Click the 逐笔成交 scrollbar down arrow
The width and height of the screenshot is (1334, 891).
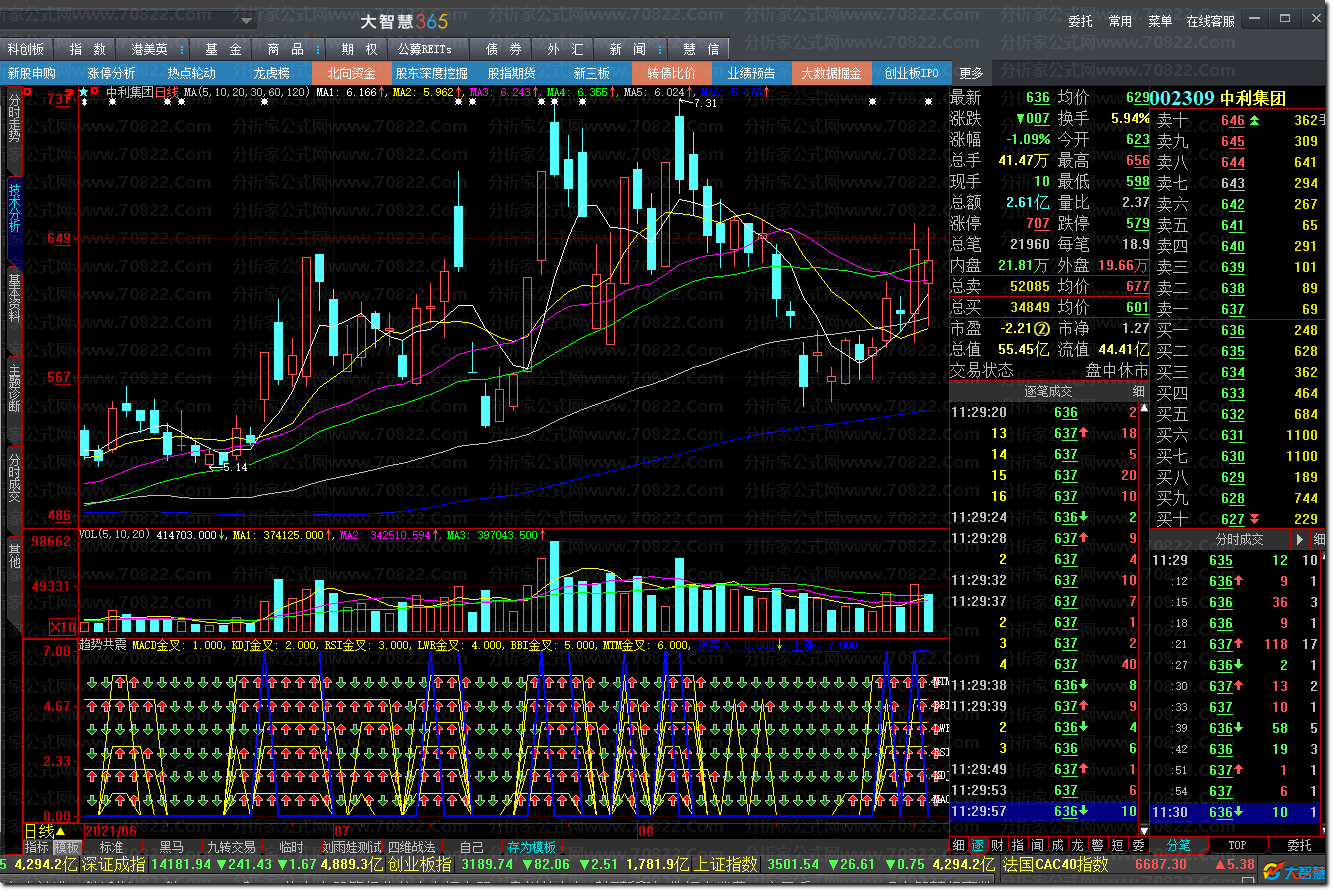1145,830
